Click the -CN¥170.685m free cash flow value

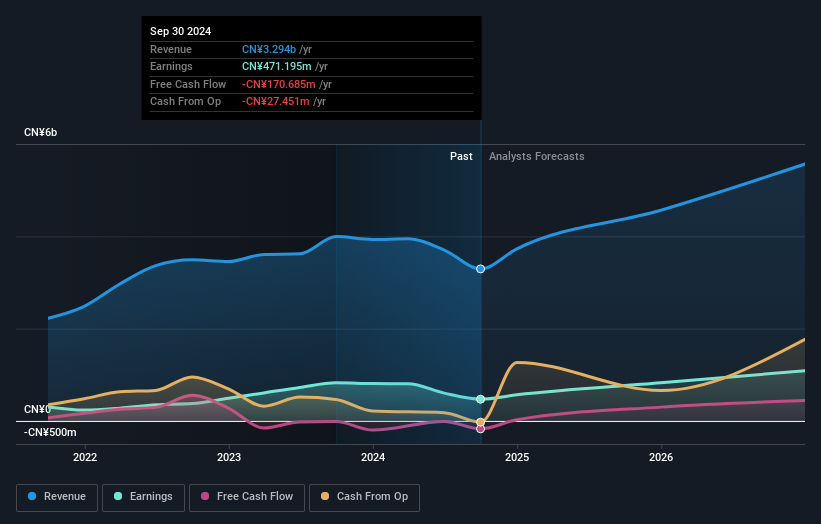[x=279, y=84]
